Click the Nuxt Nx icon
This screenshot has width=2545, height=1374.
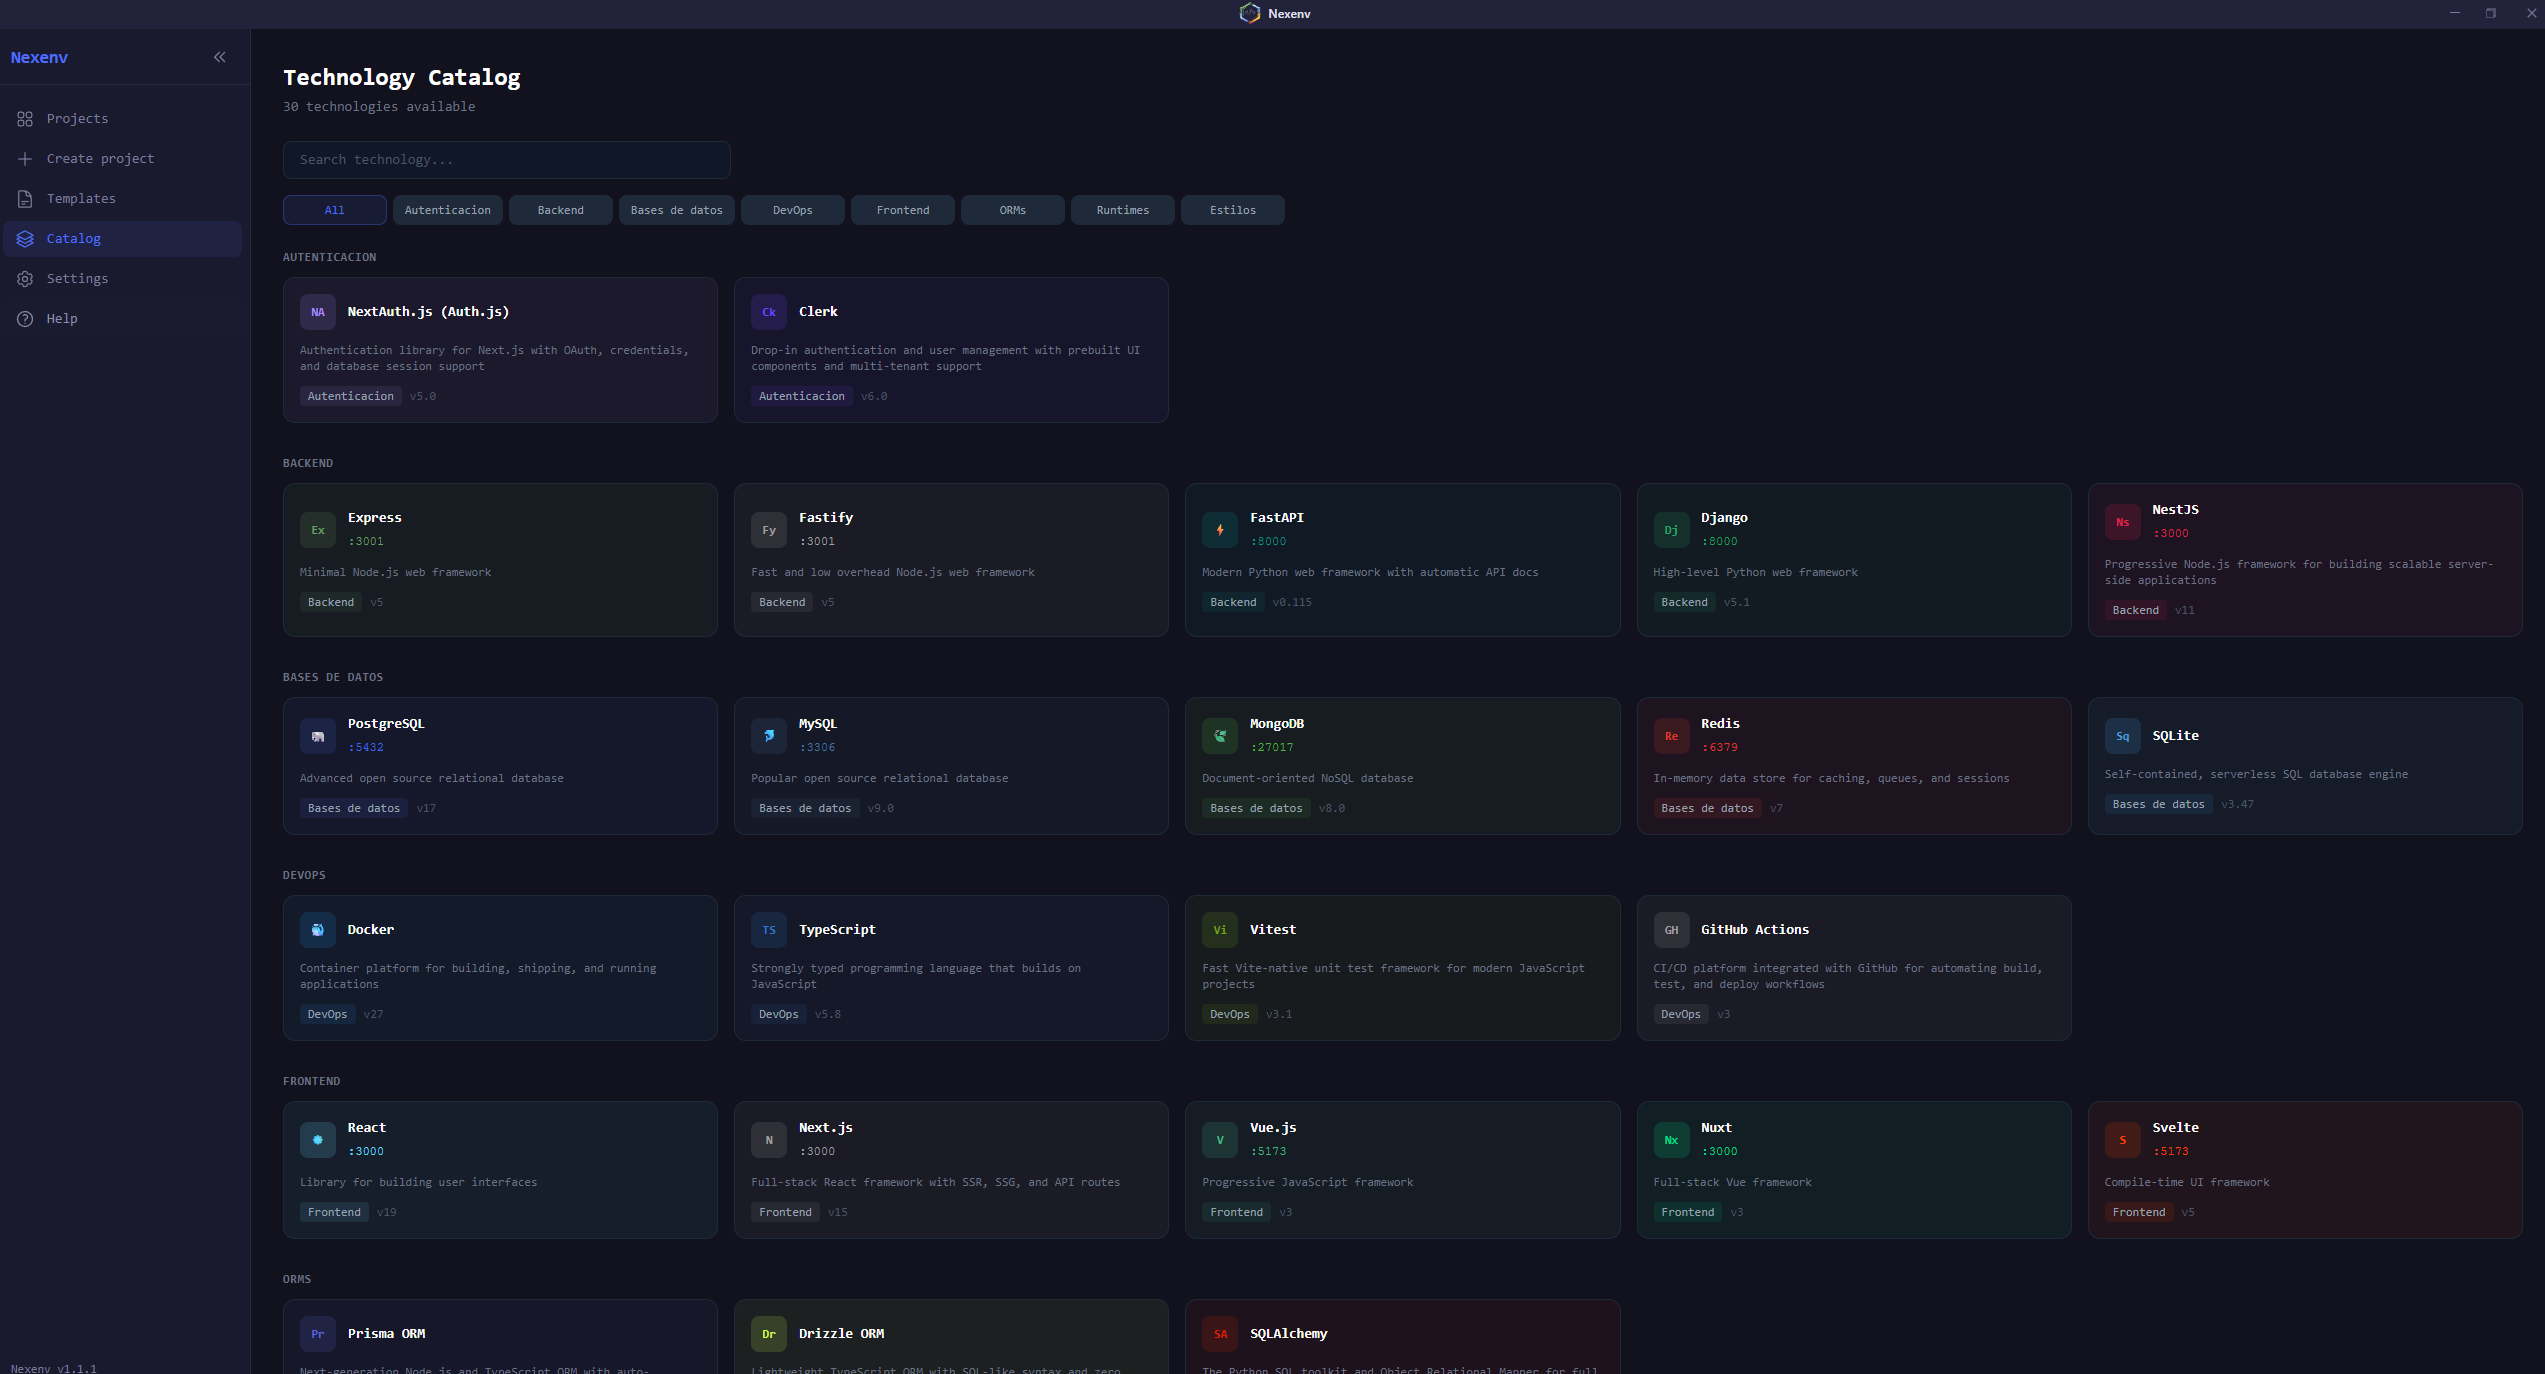click(1671, 1140)
